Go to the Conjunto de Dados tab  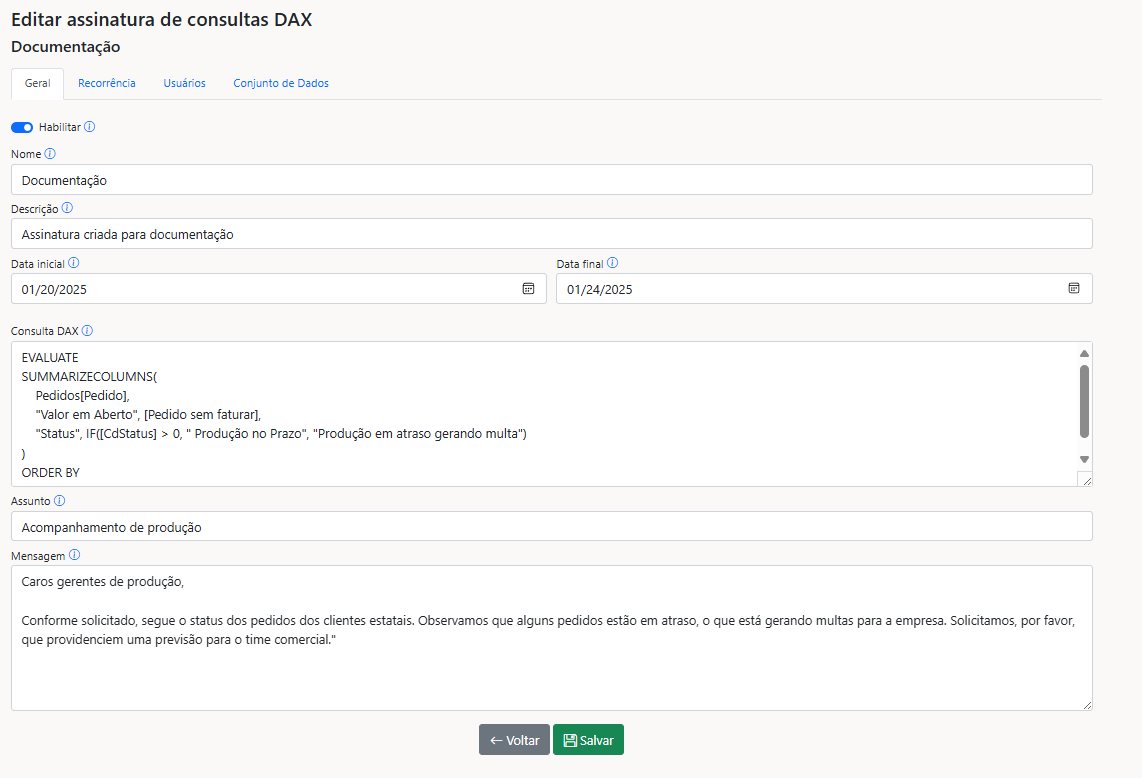(281, 83)
